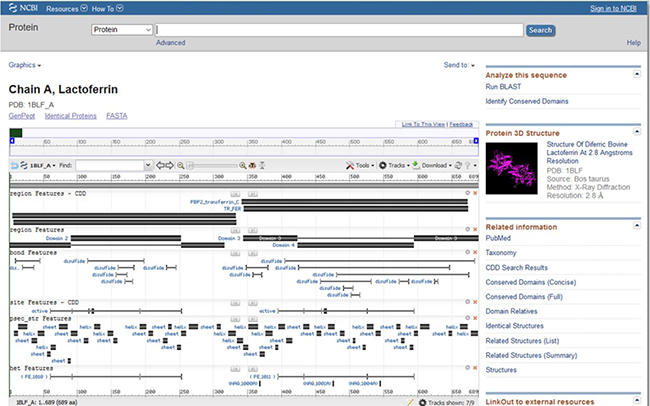Image resolution: width=650 pixels, height=406 pixels.
Task: Expand the How To menu in NCBI header
Action: [x=107, y=8]
